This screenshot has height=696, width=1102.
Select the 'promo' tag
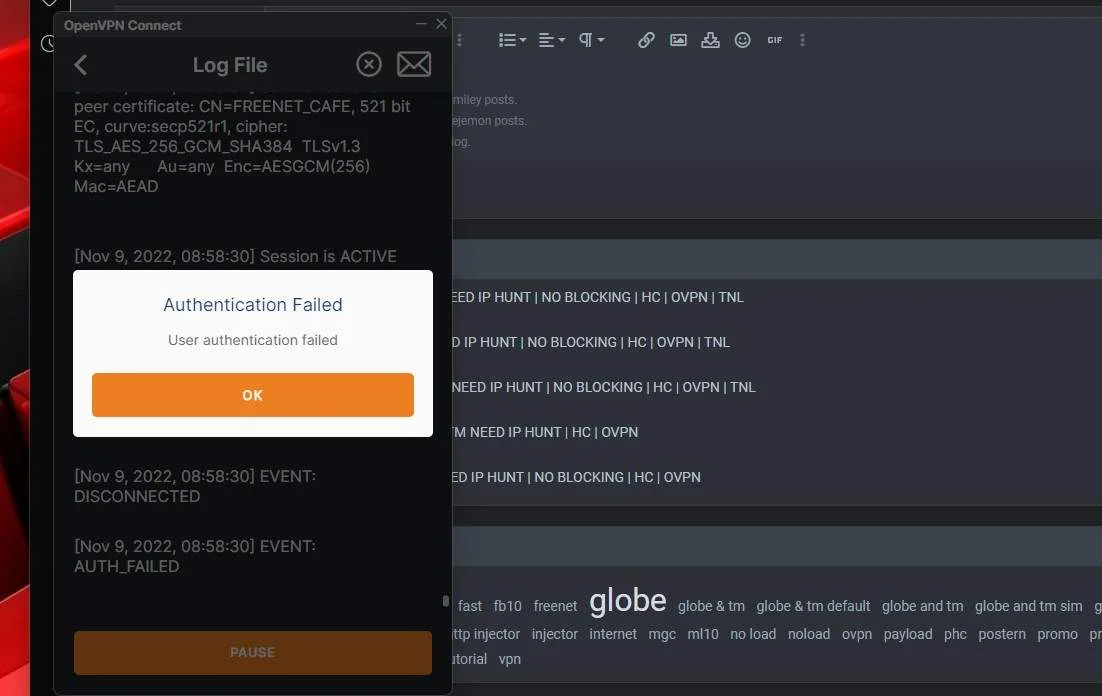[x=1058, y=634]
